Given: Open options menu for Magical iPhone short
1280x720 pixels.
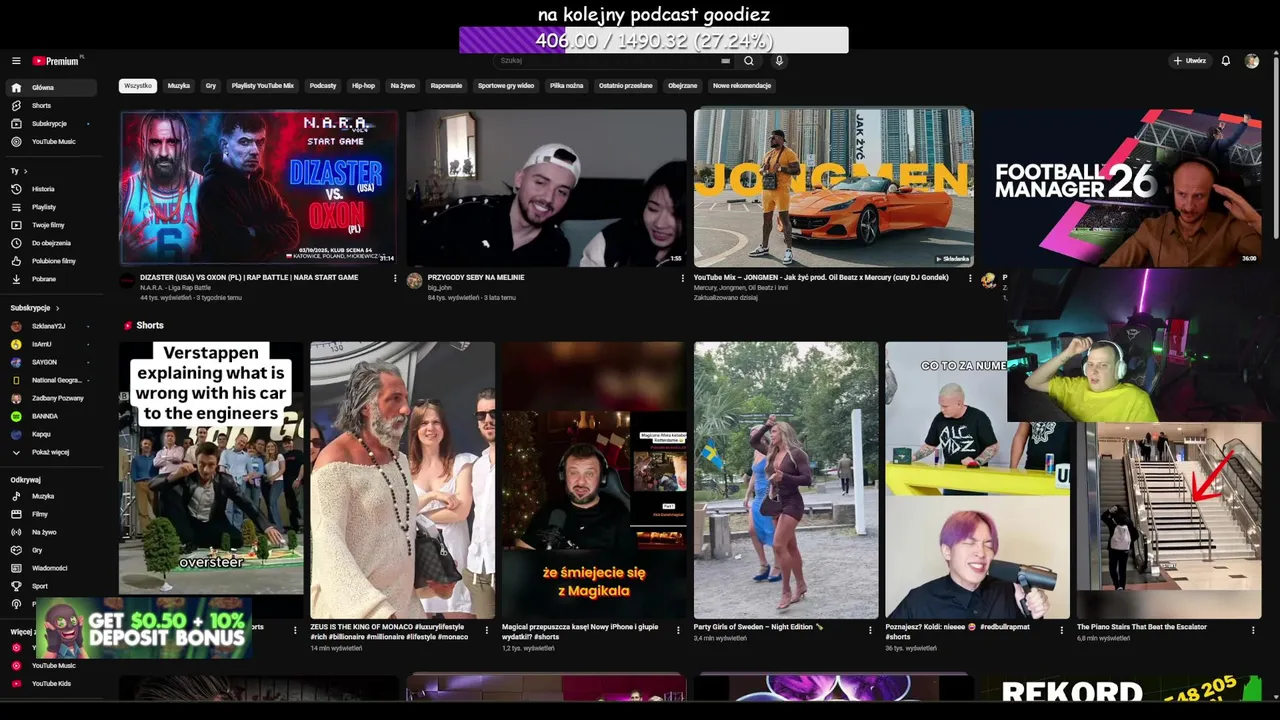Looking at the screenshot, I should [x=679, y=630].
